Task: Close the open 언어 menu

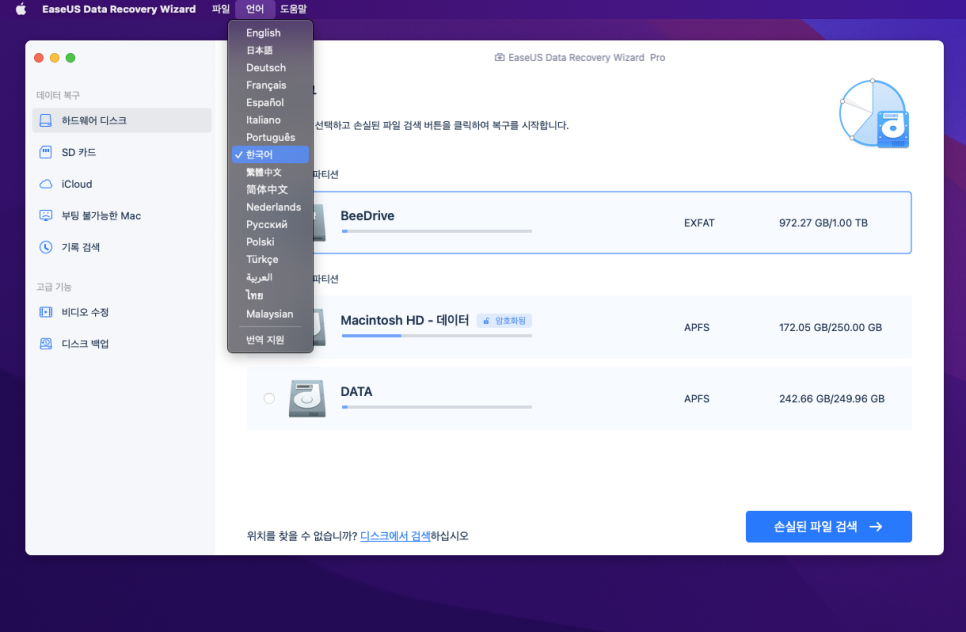Action: tap(254, 9)
